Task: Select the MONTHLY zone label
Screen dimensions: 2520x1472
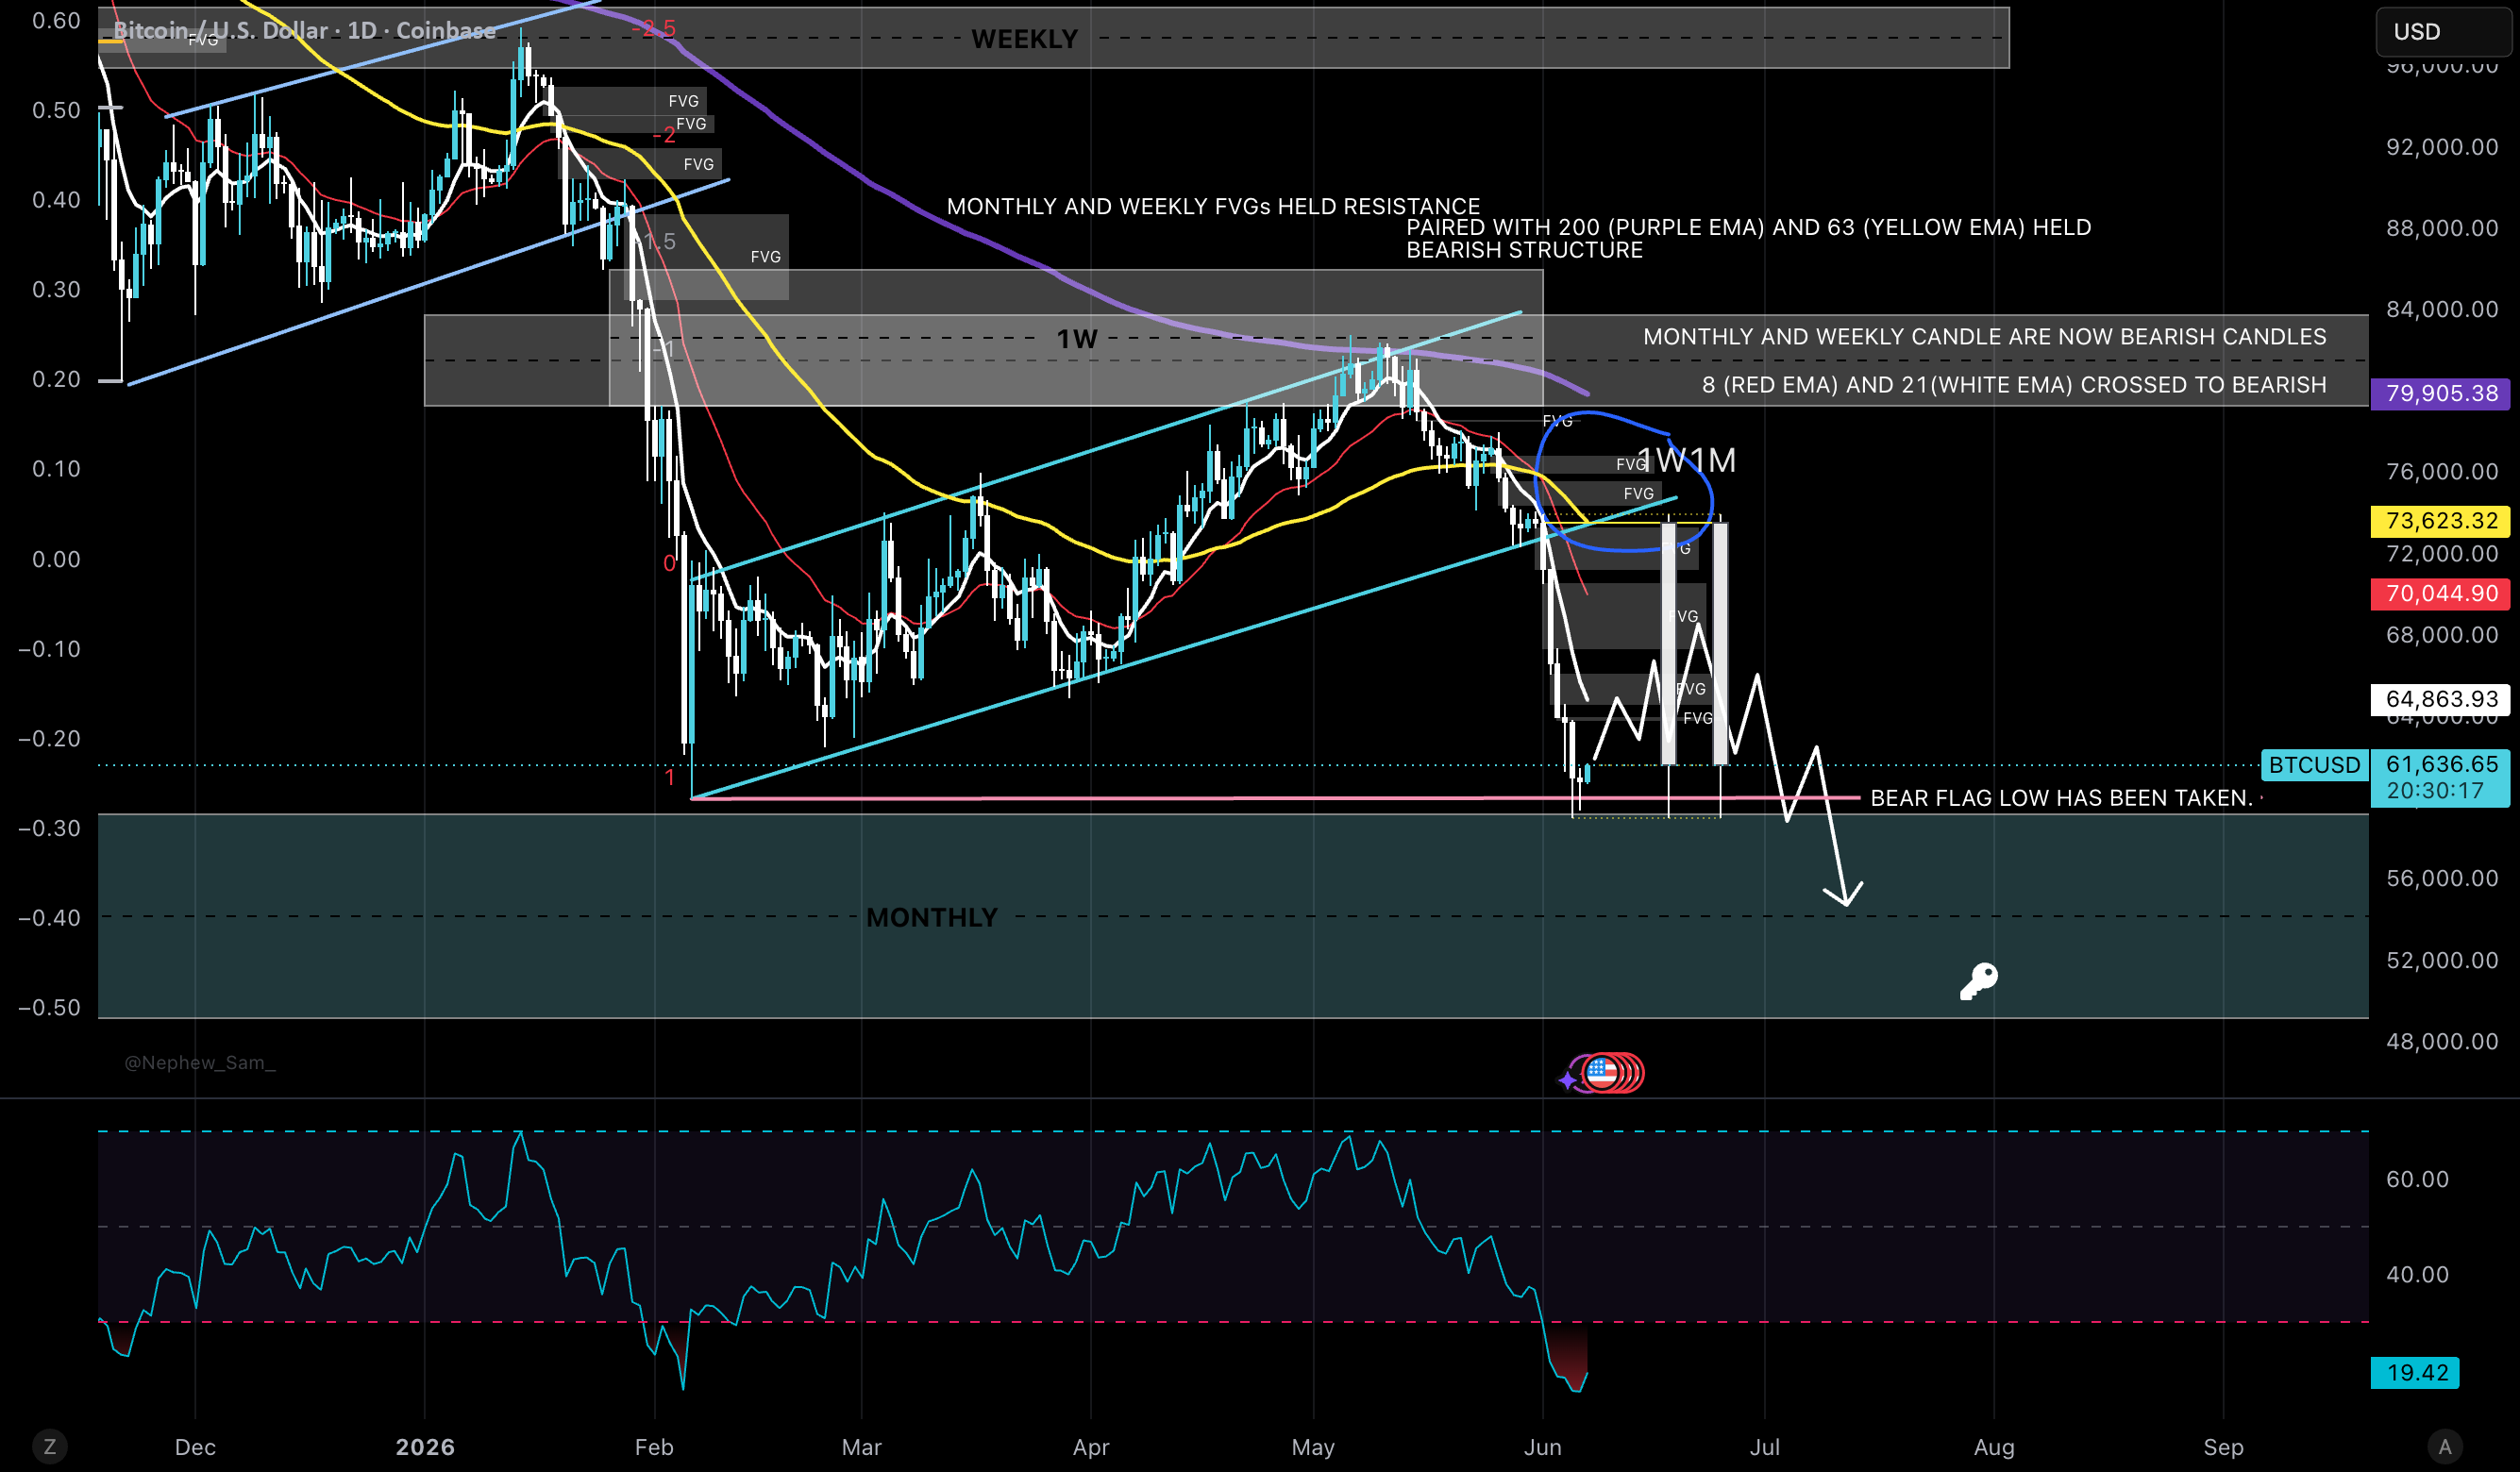Action: click(x=932, y=917)
